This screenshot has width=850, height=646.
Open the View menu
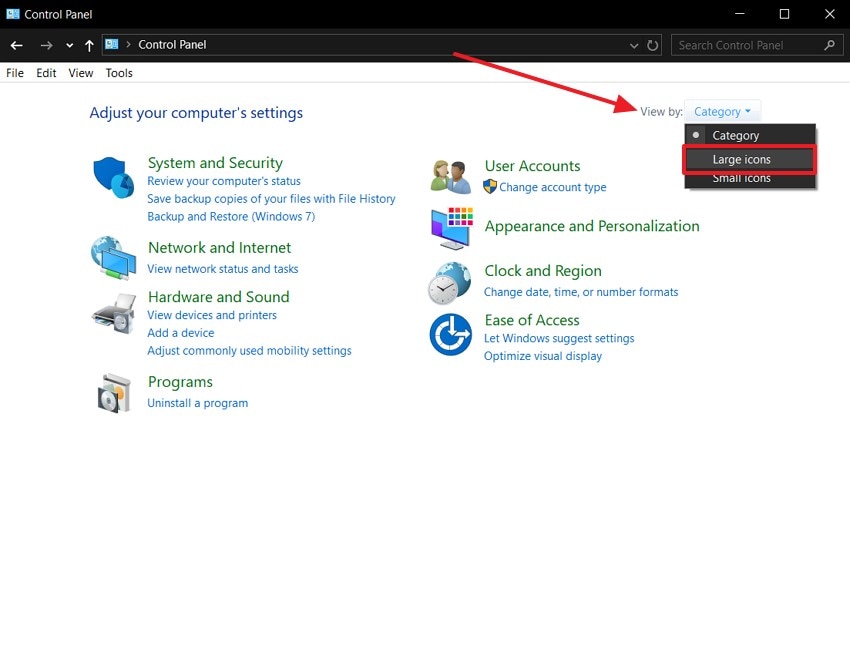coord(81,73)
